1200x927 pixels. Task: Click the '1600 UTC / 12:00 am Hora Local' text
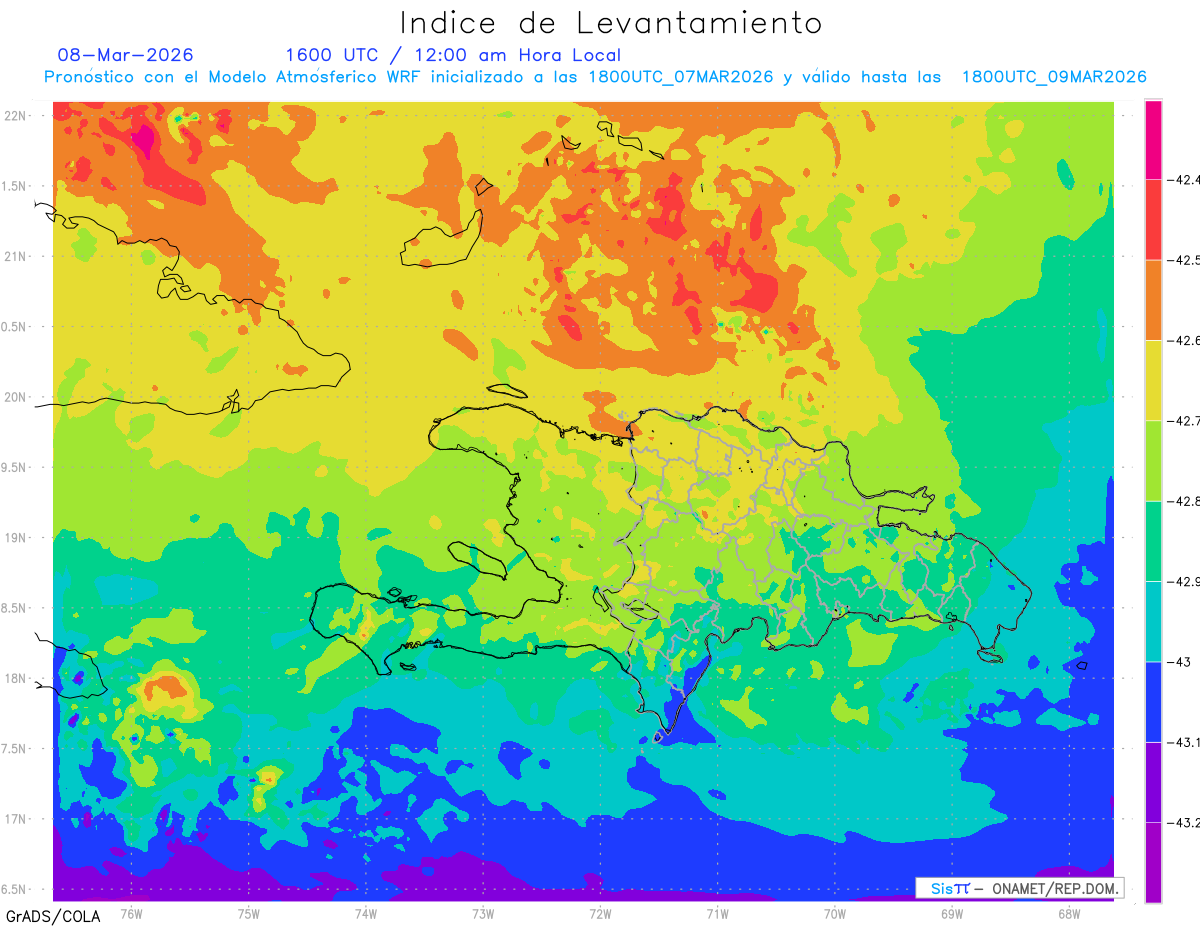click(453, 55)
